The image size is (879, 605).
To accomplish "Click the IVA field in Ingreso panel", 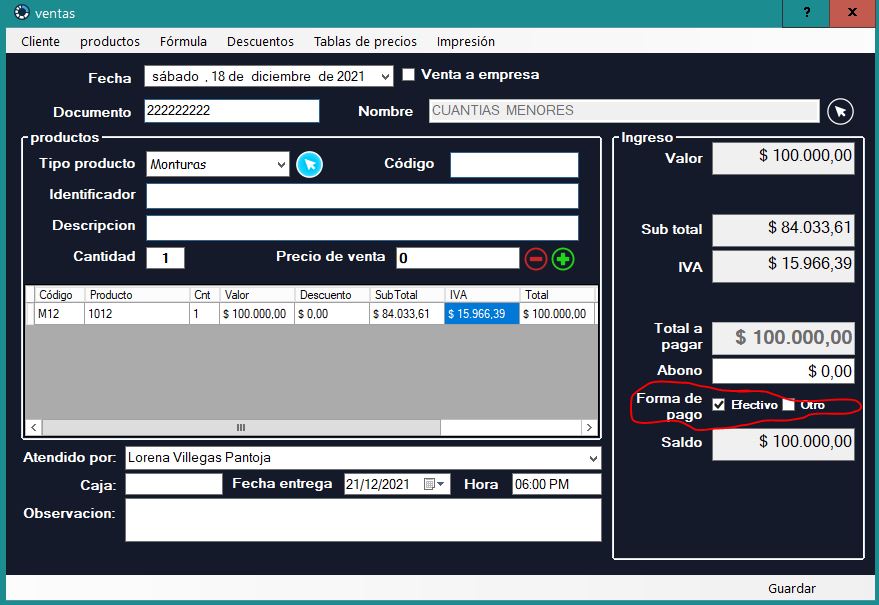I will 783,266.
